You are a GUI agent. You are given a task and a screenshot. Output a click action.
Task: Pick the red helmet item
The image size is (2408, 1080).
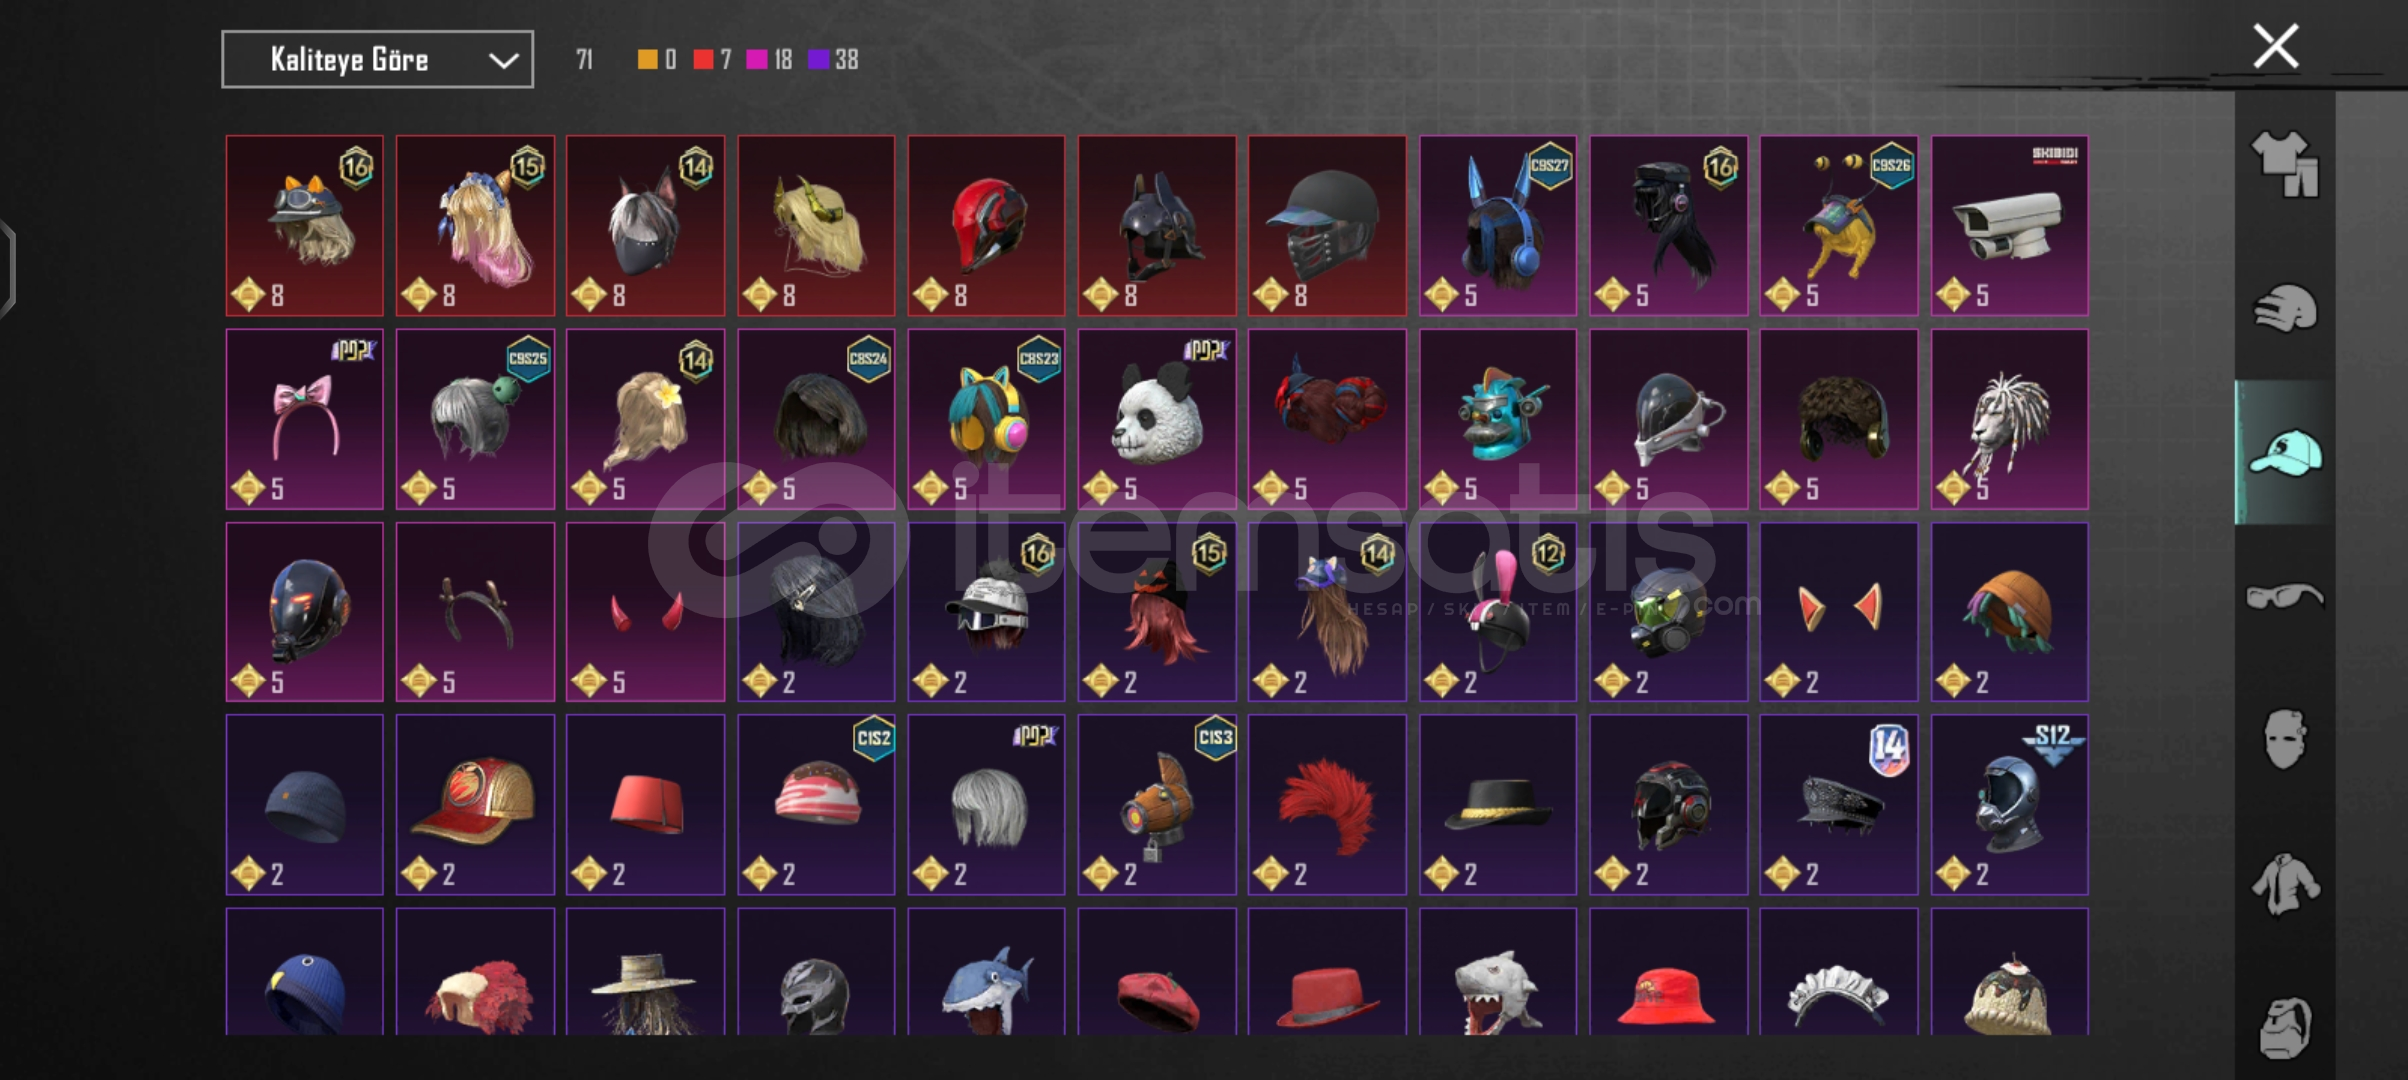986,226
